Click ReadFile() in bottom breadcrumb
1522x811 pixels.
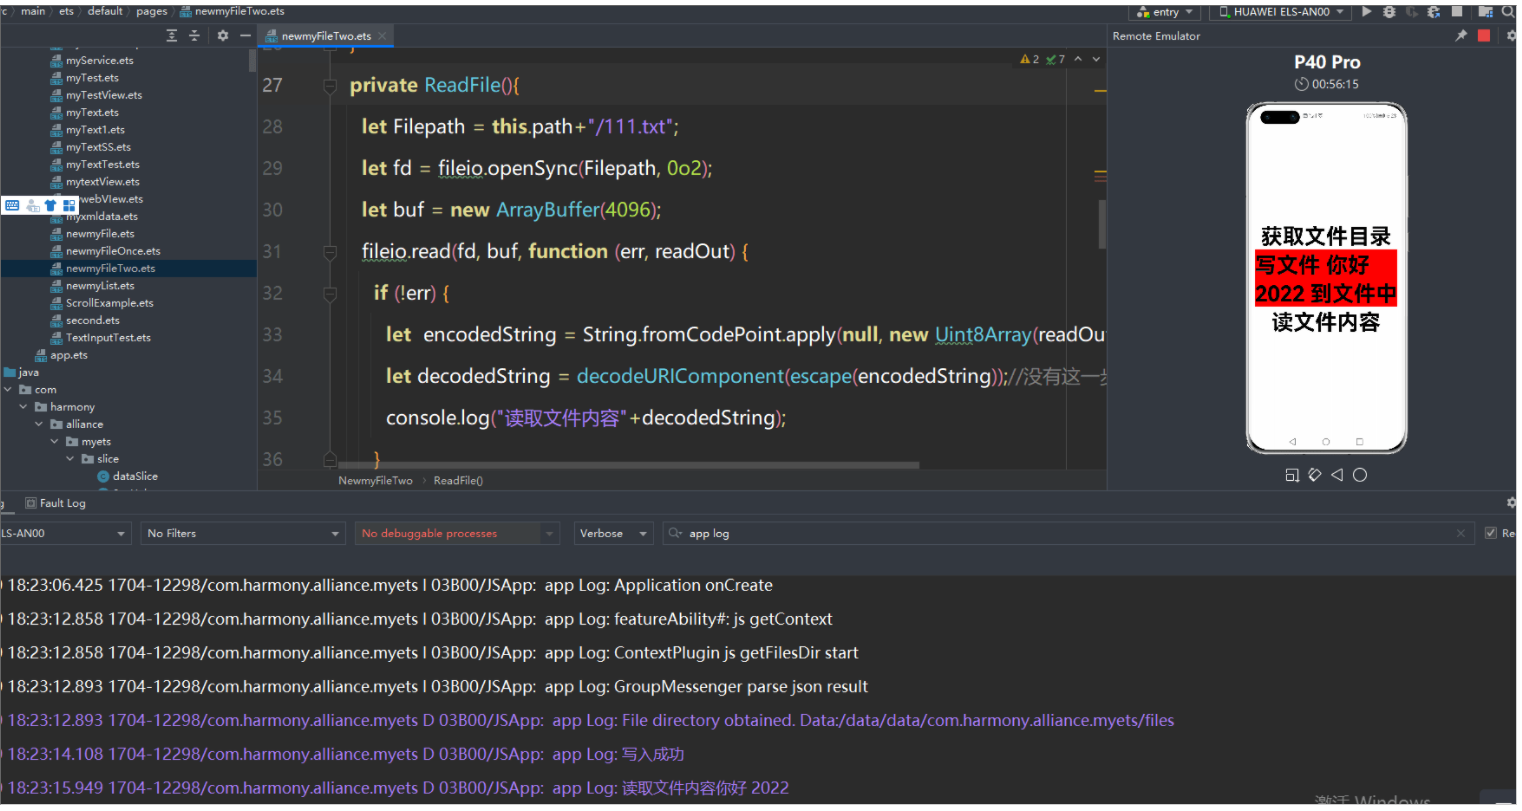point(458,481)
